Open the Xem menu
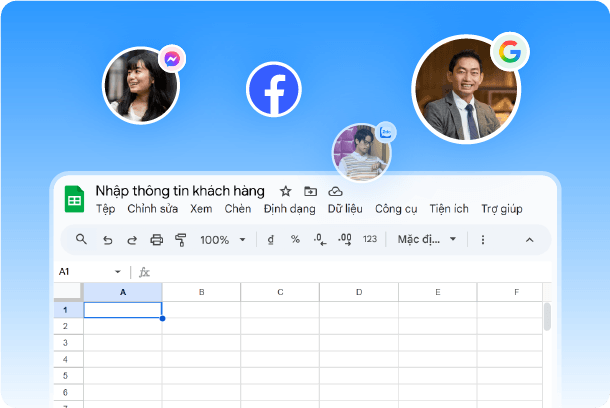The image size is (610, 408). click(x=201, y=209)
